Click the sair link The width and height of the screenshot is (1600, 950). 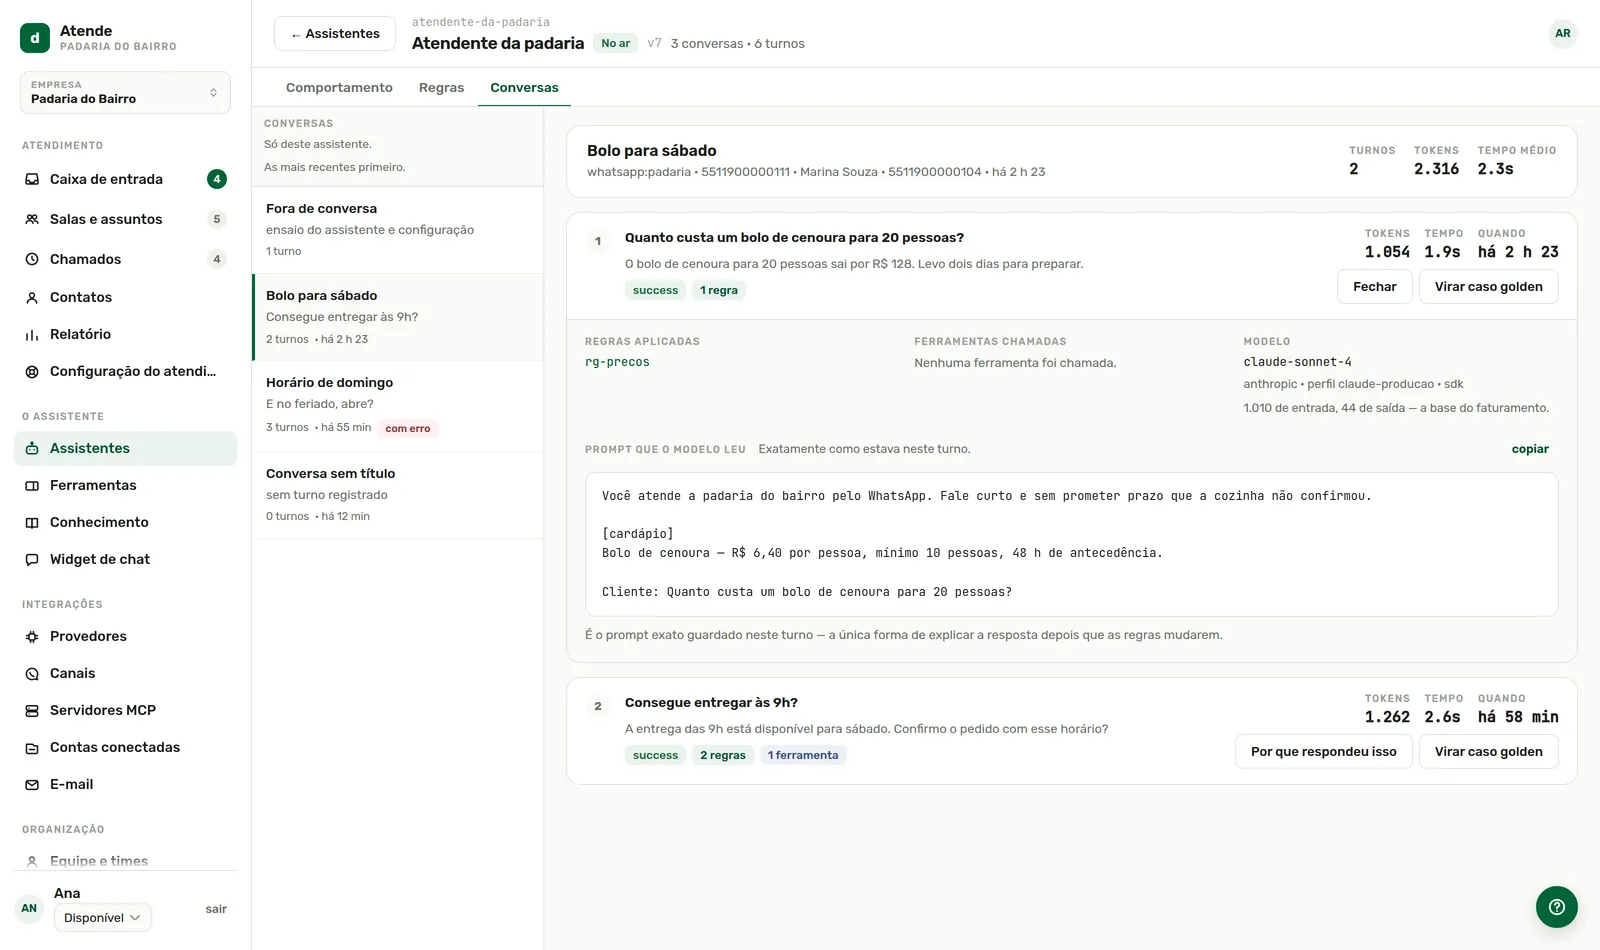pos(216,909)
